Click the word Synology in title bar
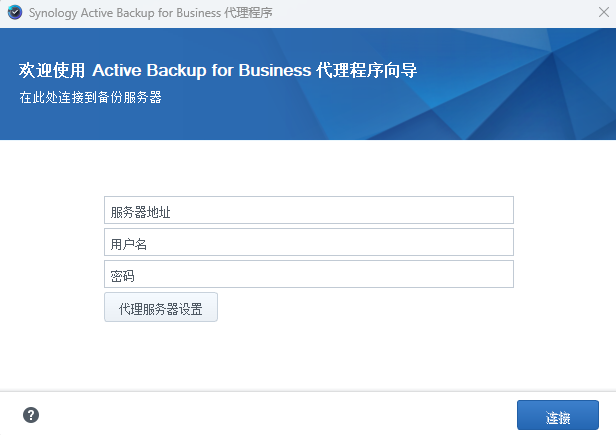616x435 pixels. tap(57, 13)
